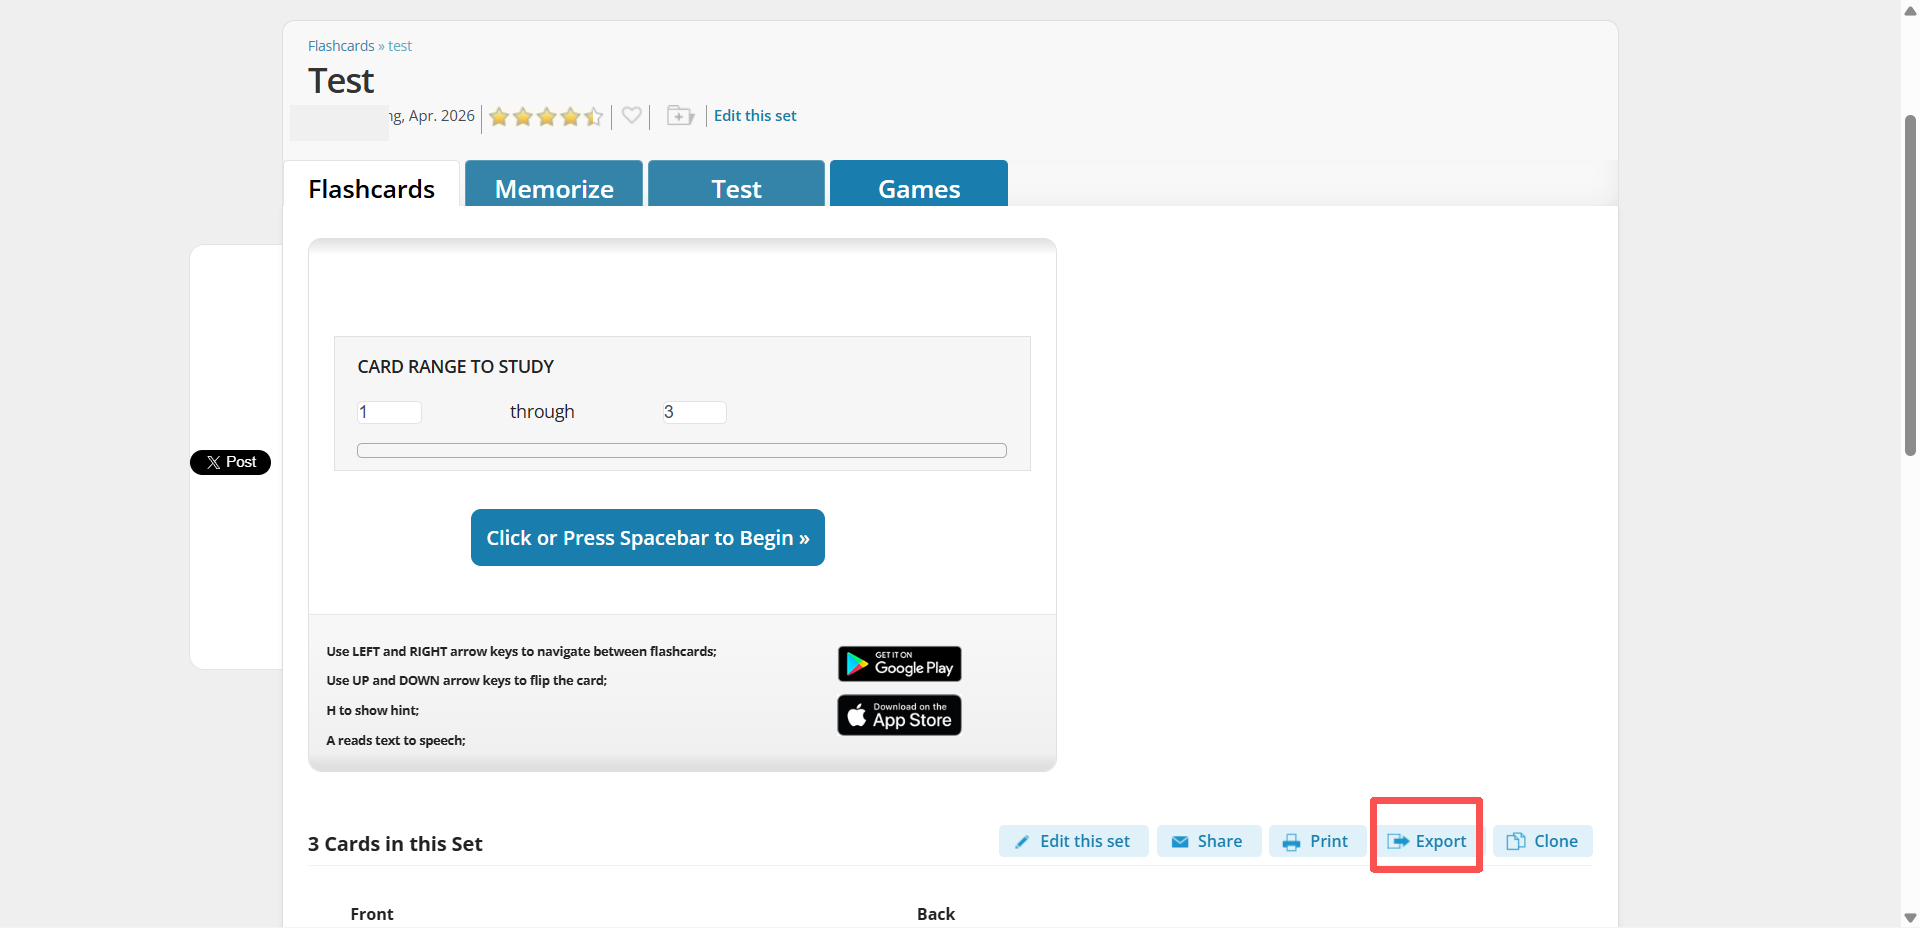Open the Games tab
Viewport: 1920px width, 928px height.
click(x=919, y=184)
